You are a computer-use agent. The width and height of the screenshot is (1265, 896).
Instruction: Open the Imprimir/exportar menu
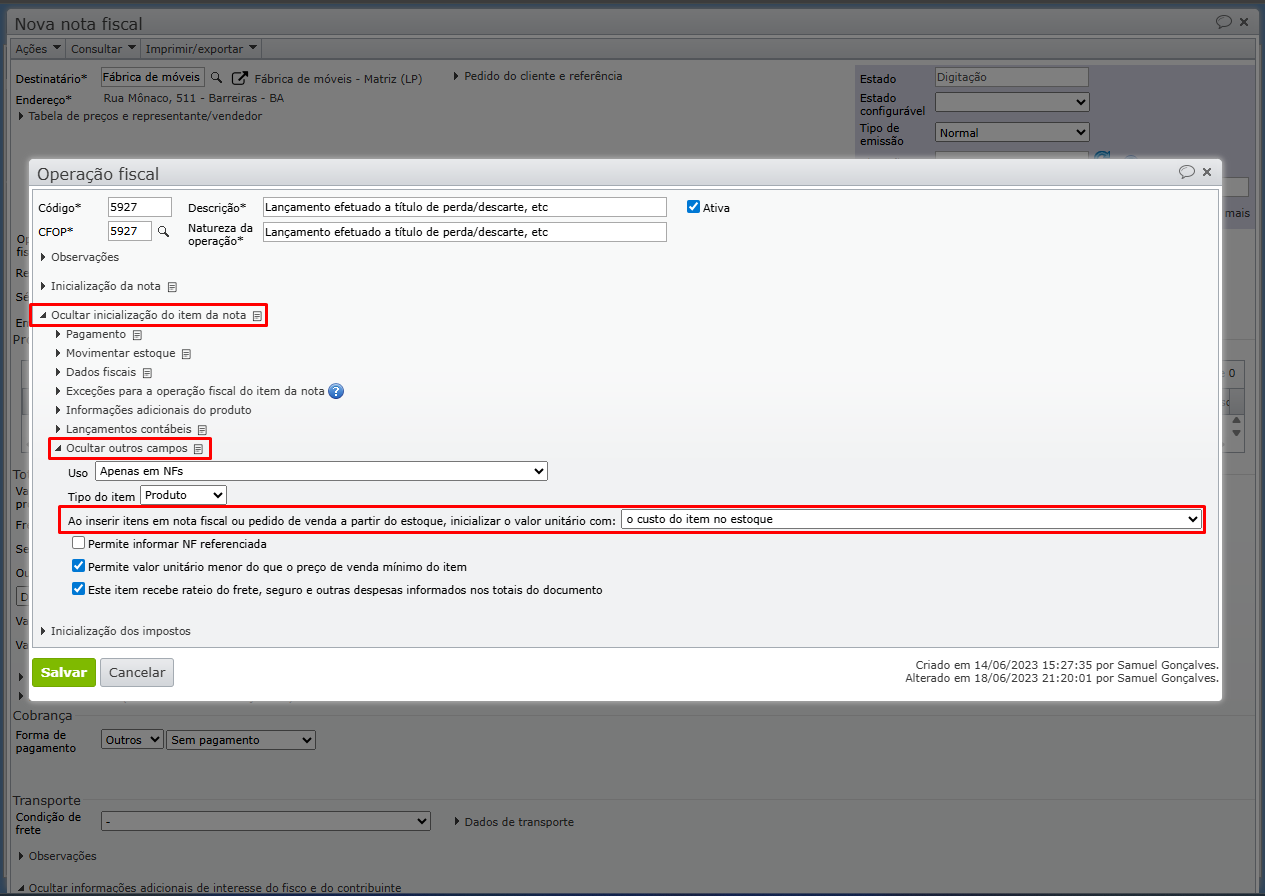(202, 49)
